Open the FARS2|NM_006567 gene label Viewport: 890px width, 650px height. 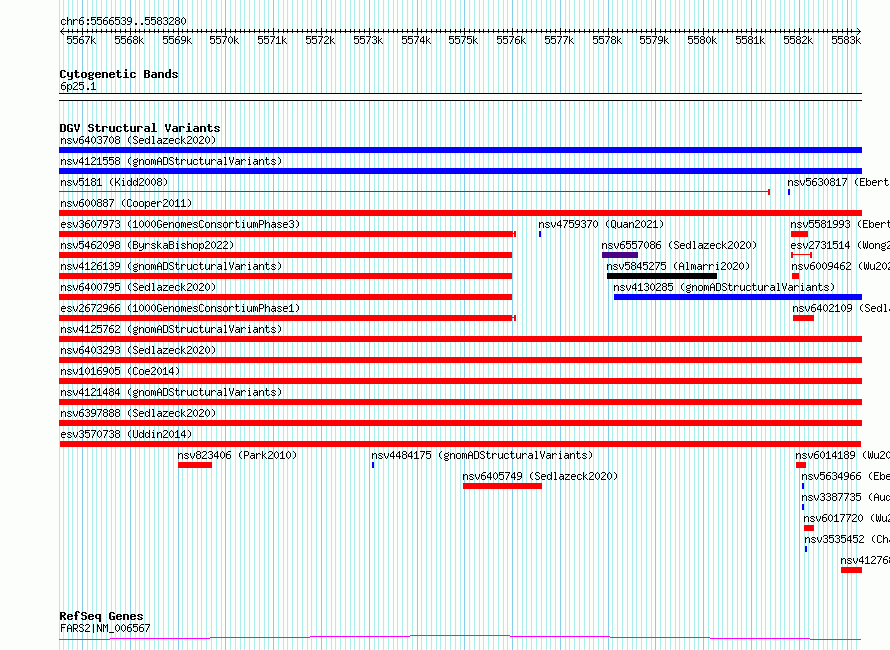[x=105, y=628]
